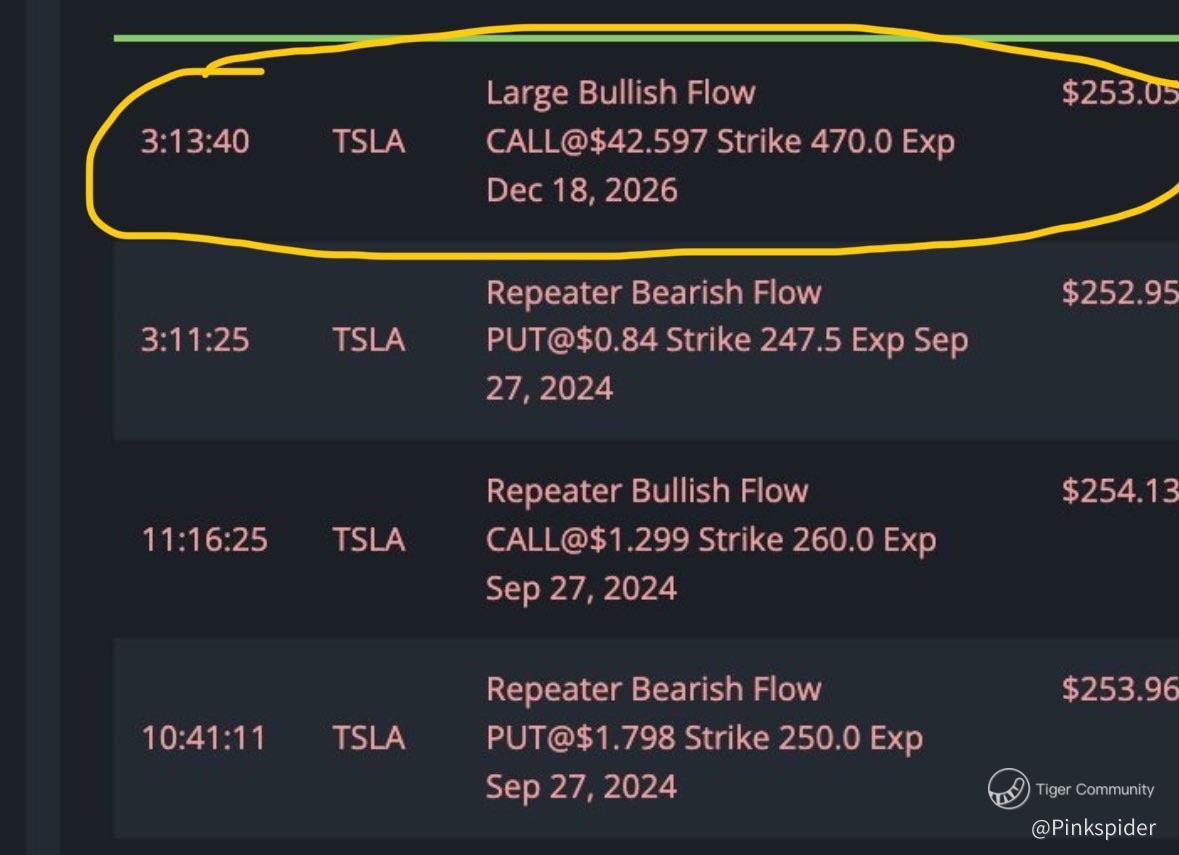1179x855 pixels.
Task: Click the Tiger Community logo icon
Action: (1008, 789)
